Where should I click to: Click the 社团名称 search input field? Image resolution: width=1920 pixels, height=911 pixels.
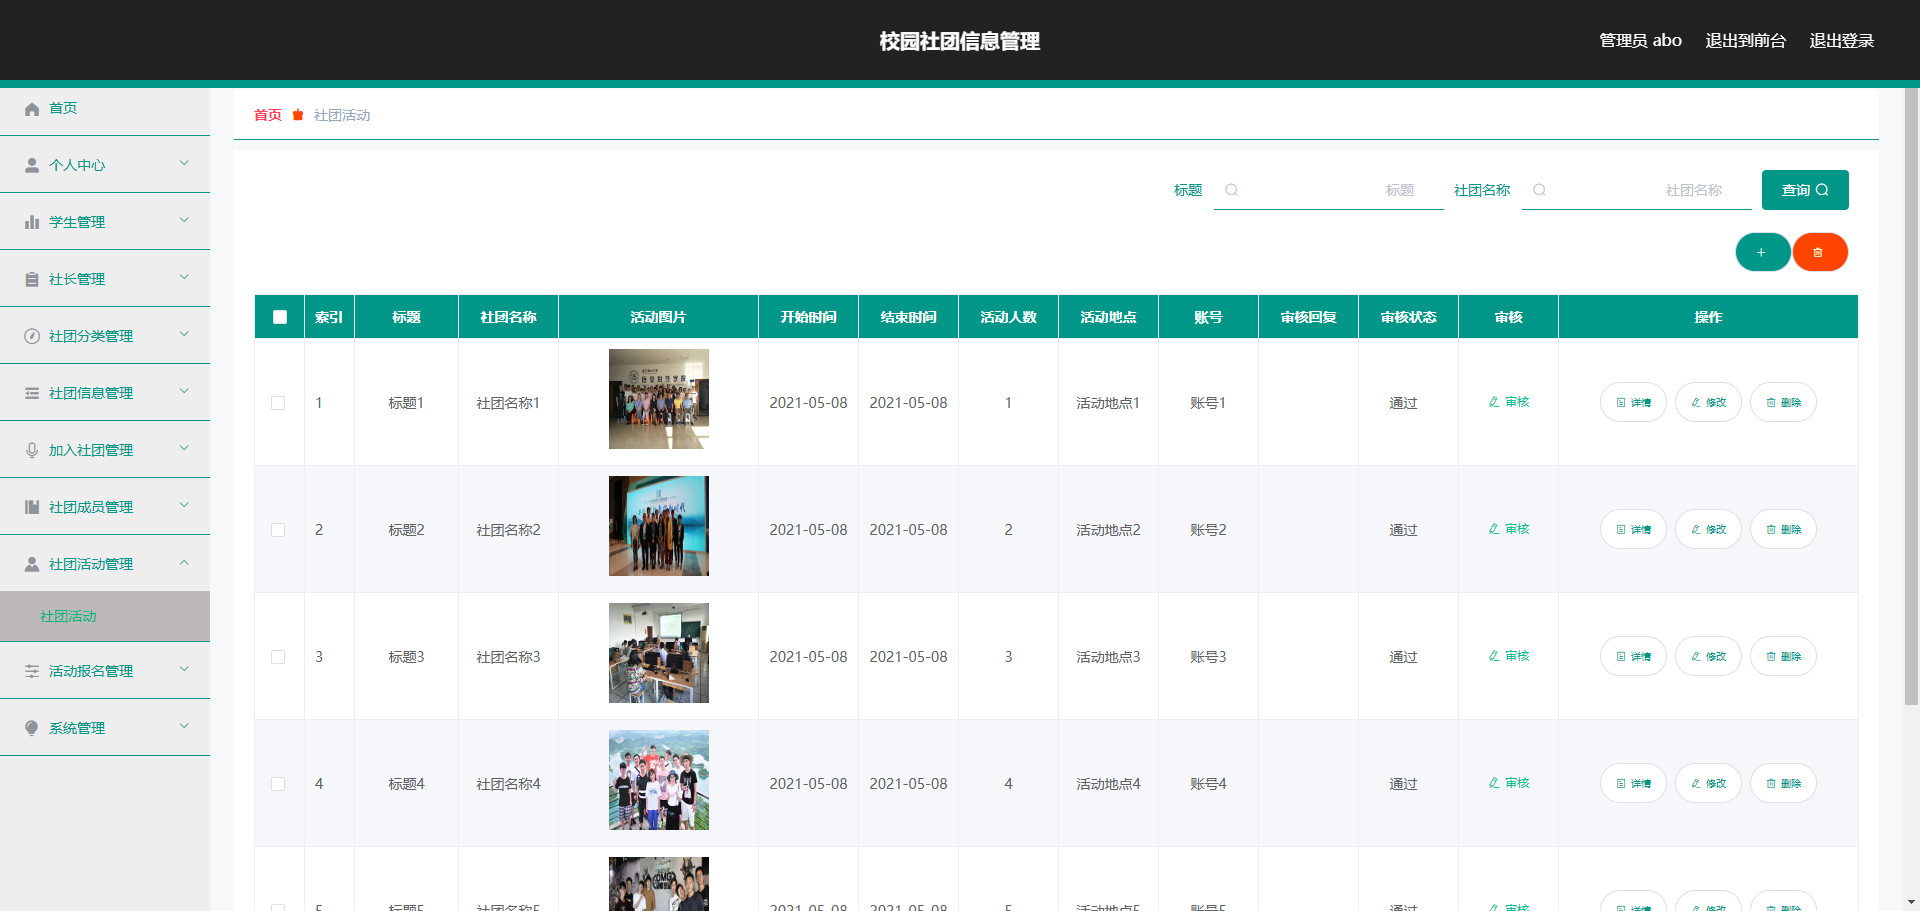pyautogui.click(x=1637, y=190)
